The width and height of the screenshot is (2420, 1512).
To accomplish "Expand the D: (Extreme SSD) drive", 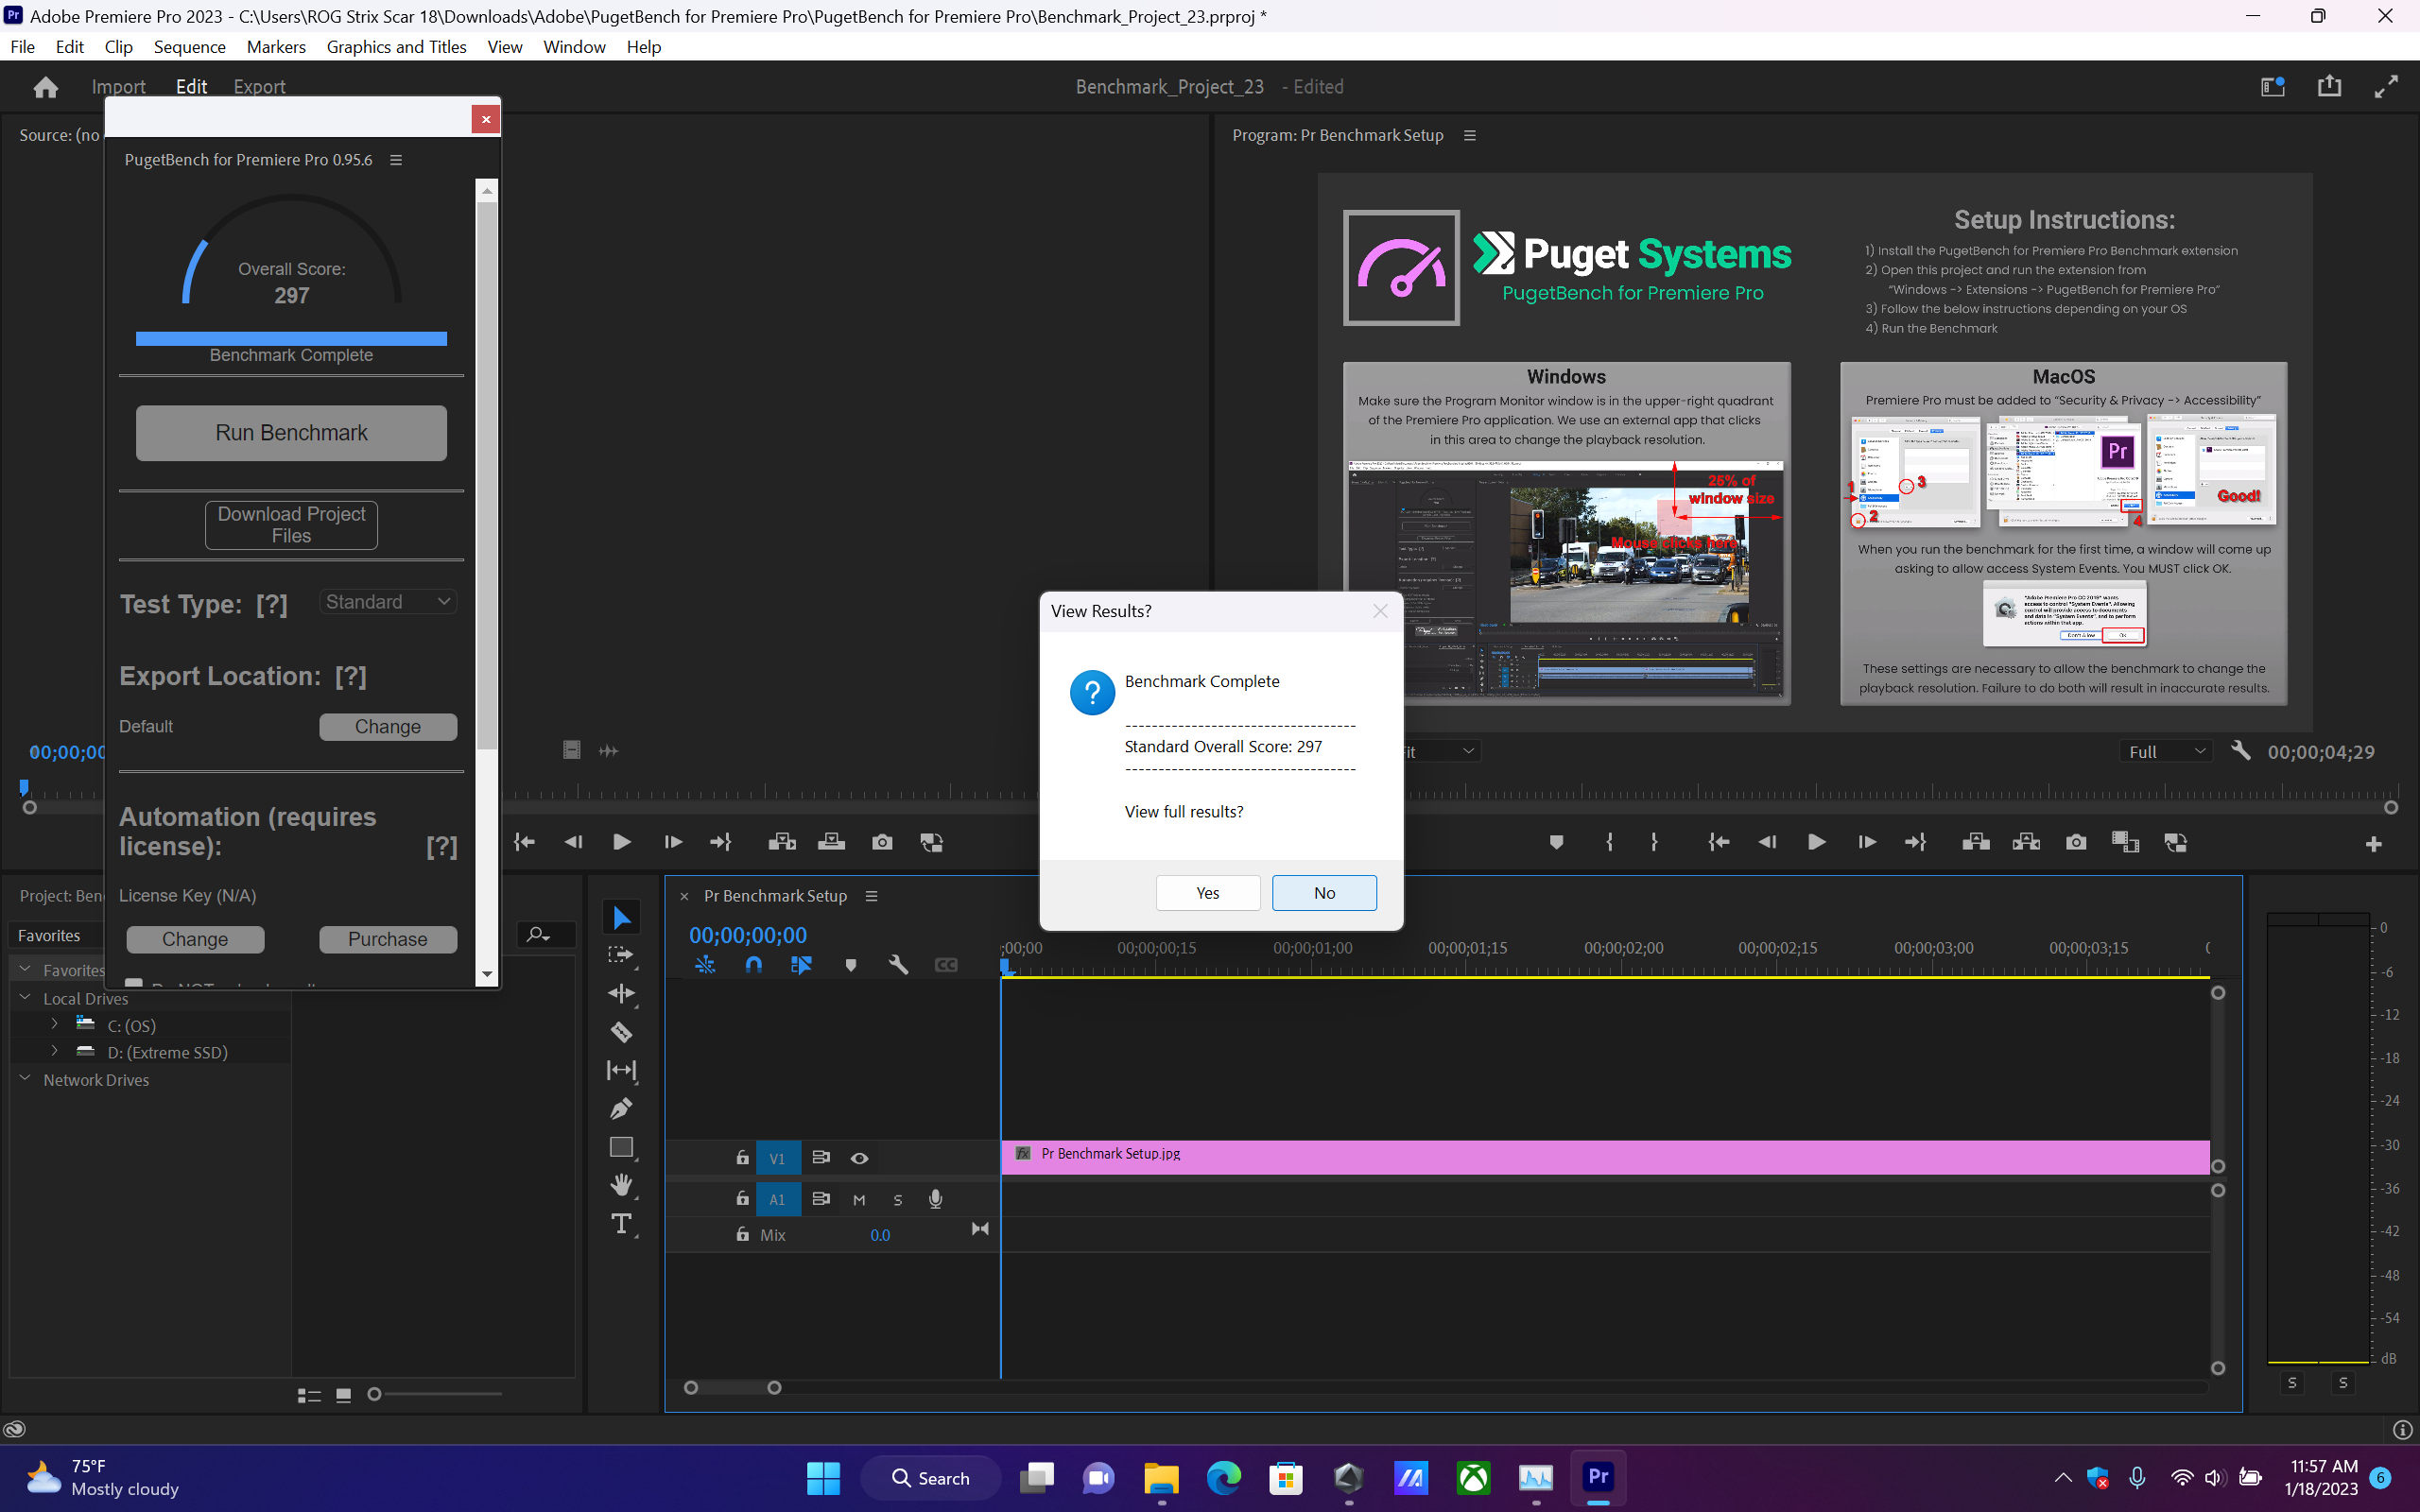I will [54, 1051].
